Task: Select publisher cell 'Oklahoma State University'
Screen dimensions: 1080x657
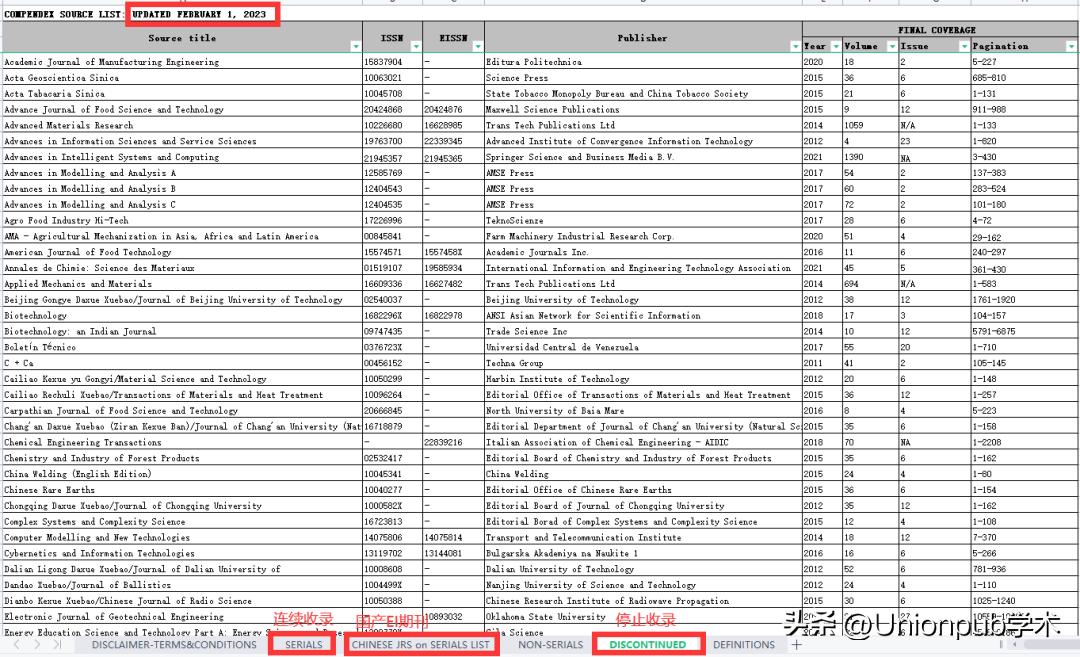Action: [643, 617]
